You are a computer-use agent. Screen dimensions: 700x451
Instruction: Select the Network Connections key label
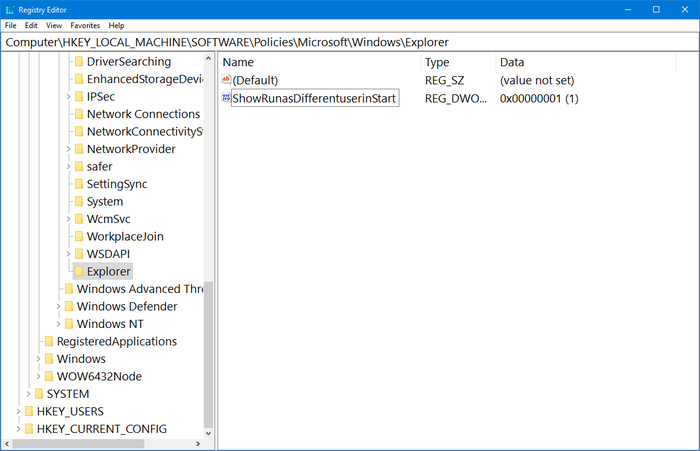tap(143, 114)
